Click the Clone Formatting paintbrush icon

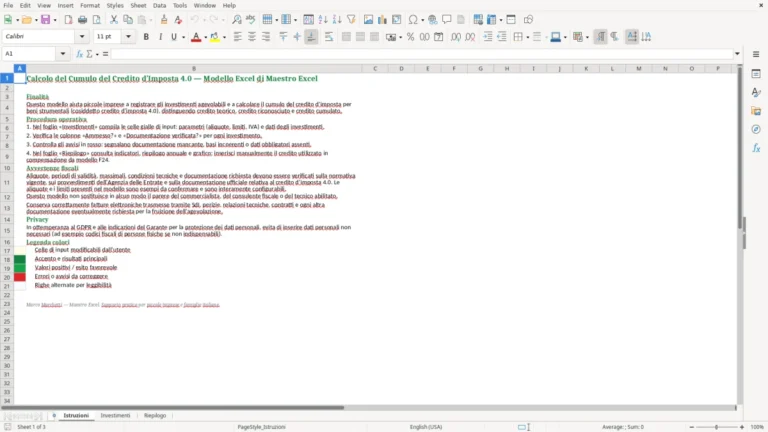pos(164,20)
